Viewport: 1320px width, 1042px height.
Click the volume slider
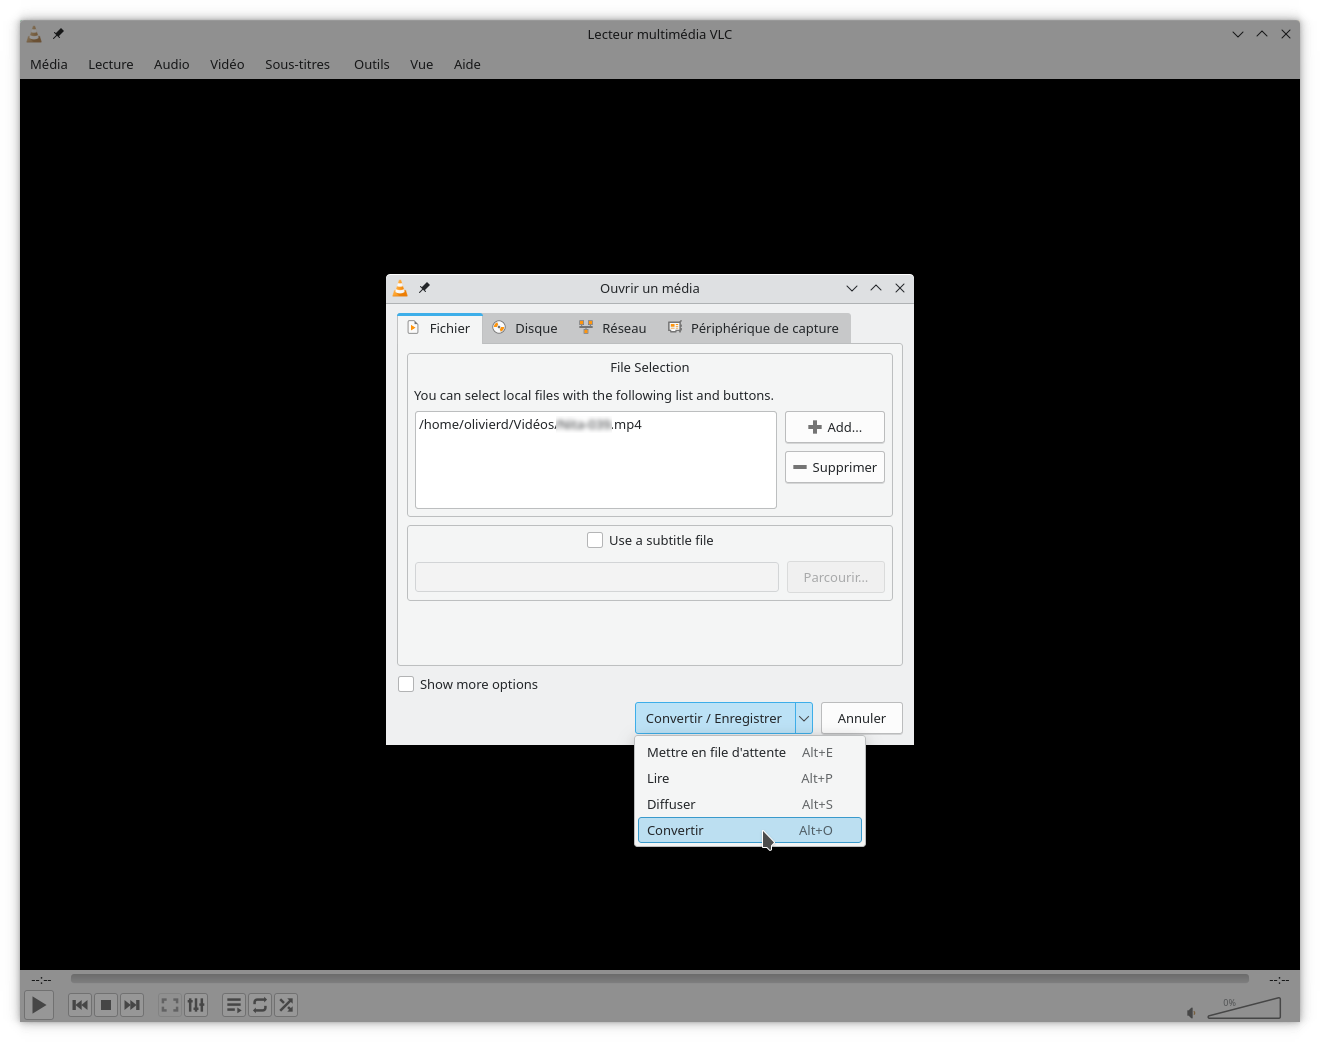pyautogui.click(x=1245, y=1009)
